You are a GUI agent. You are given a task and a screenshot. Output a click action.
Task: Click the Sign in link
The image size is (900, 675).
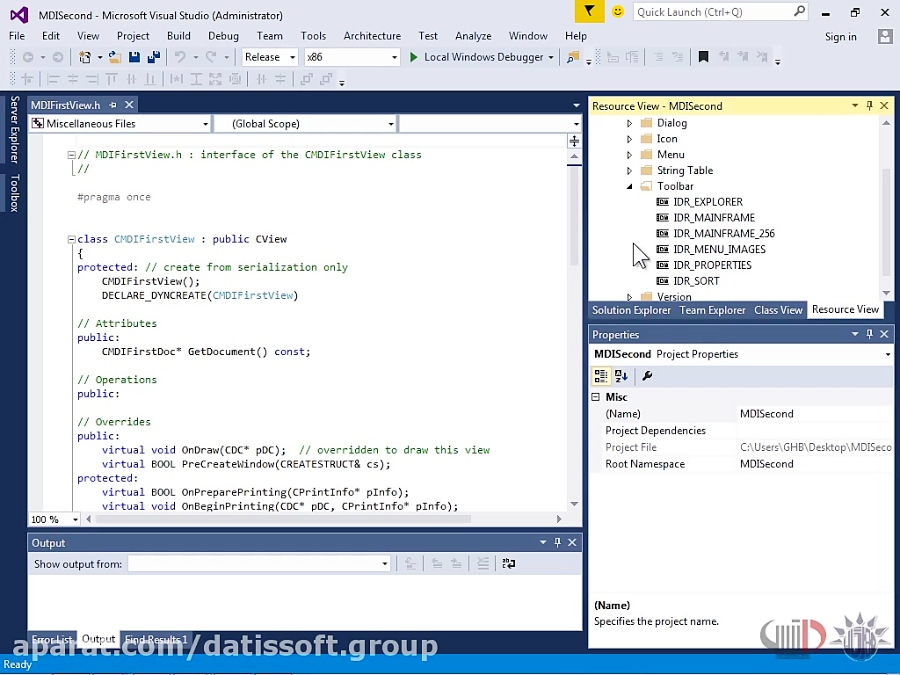[840, 37]
